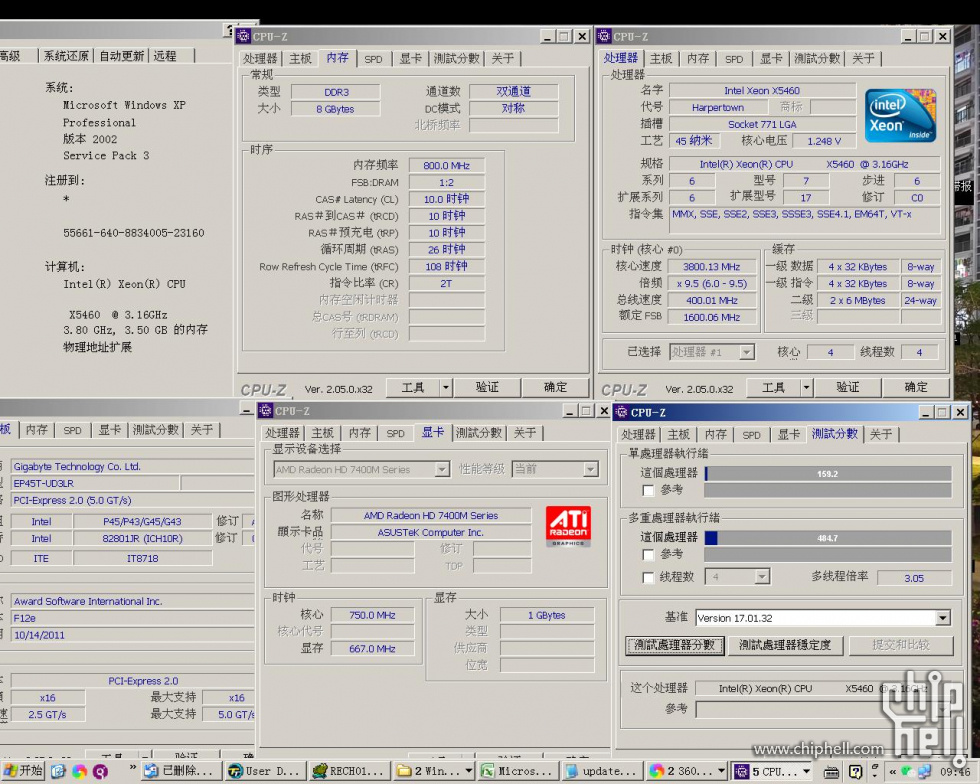This screenshot has width=980, height=784.
Task: Click empty multi-thread 參考 reference bar
Action: click(x=828, y=554)
